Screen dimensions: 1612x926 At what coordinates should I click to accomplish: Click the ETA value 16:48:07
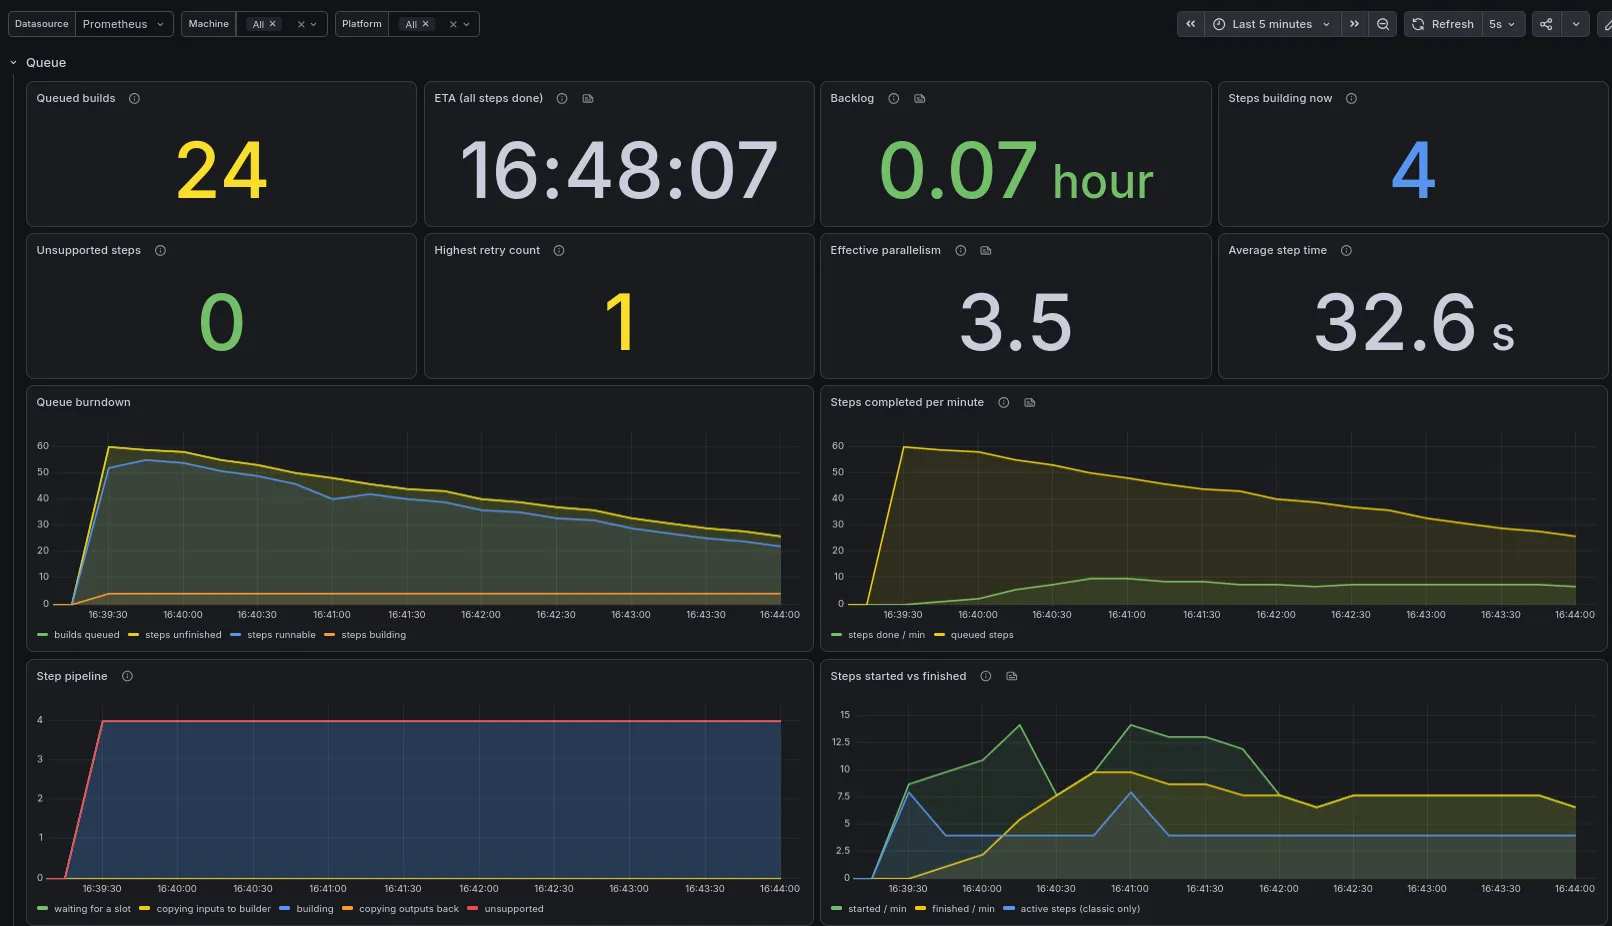coord(619,170)
